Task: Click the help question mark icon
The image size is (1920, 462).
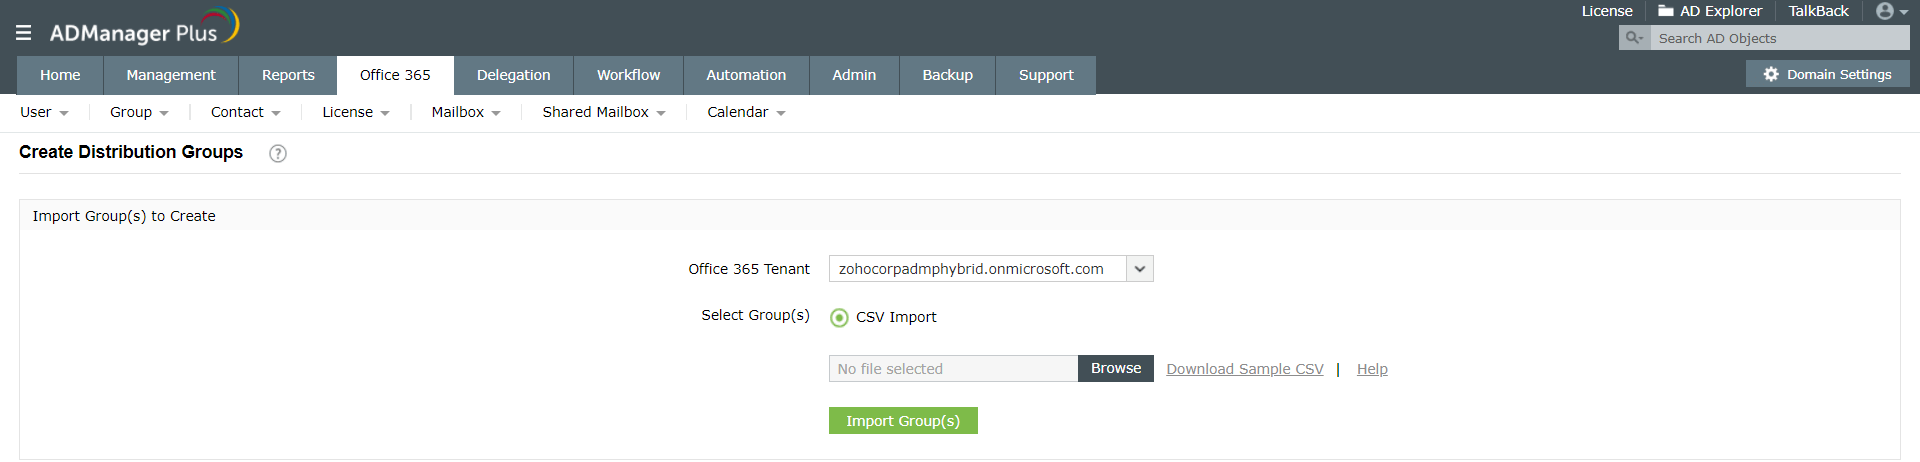Action: (278, 153)
